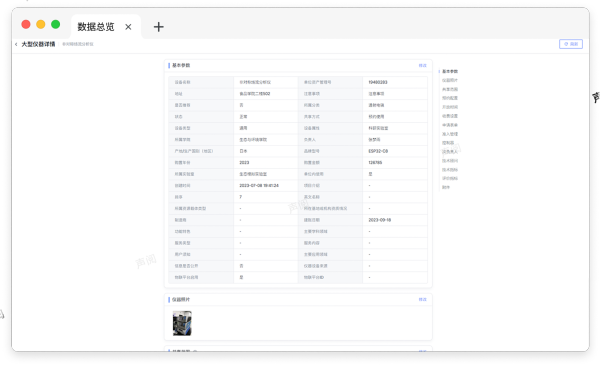Jump to 开放时间 in the anchor navigation
Image resolution: width=600 pixels, height=366 pixels.
click(x=450, y=107)
